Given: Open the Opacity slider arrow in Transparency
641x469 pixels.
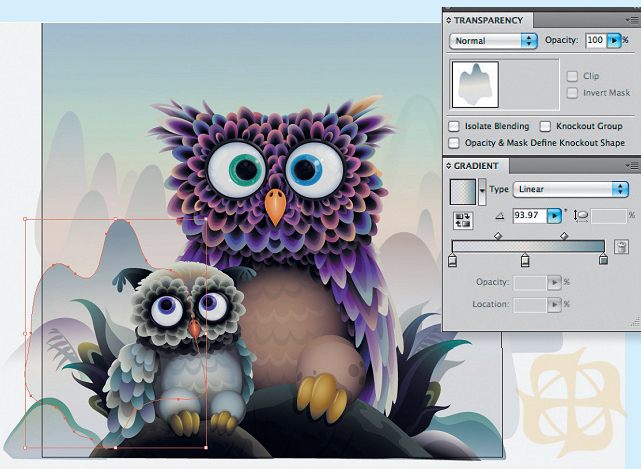Looking at the screenshot, I should pyautogui.click(x=614, y=40).
